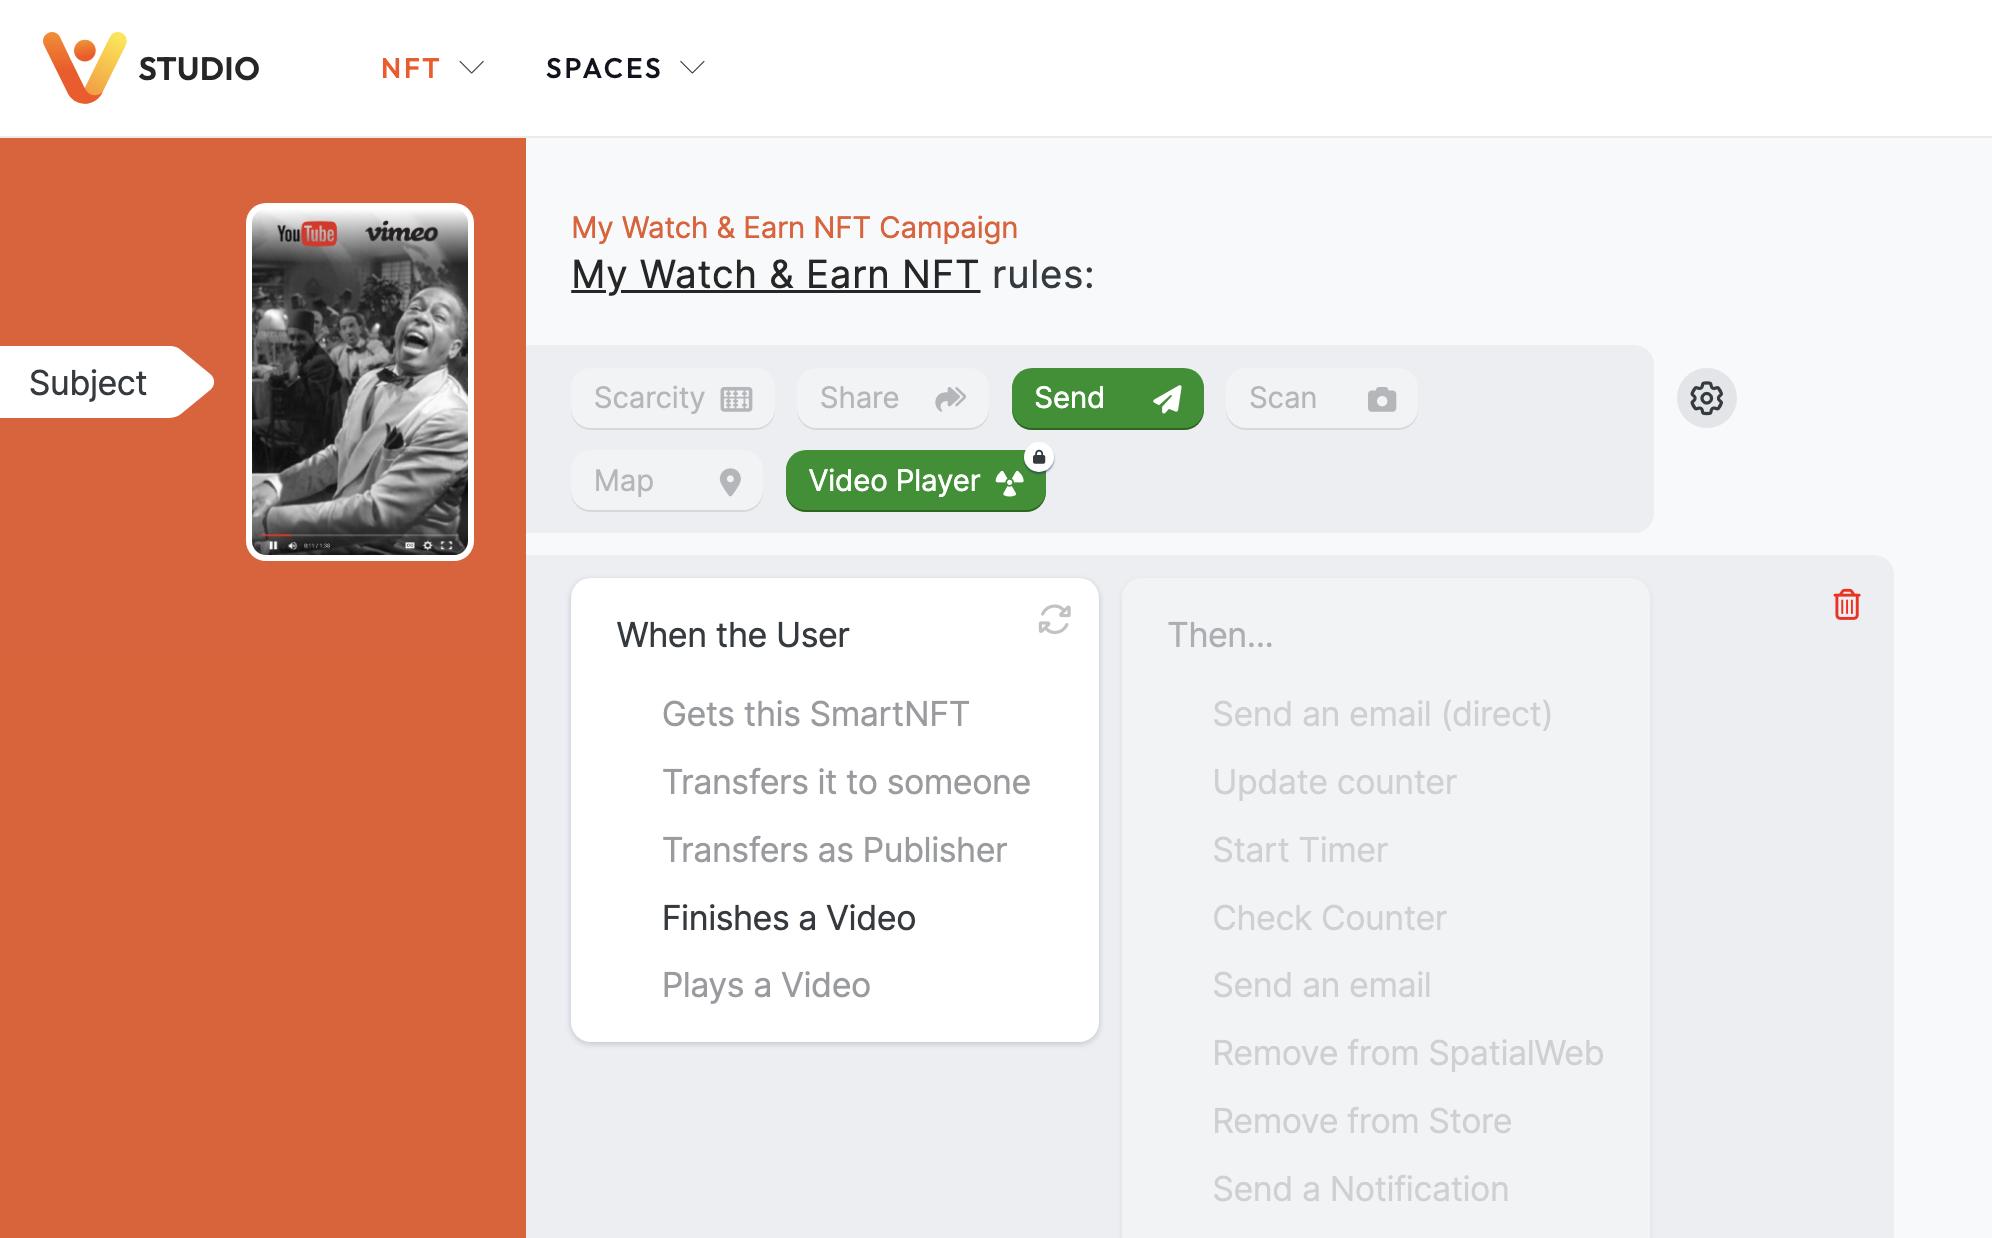Choose the Start Timer action
This screenshot has width=1992, height=1238.
coord(1300,850)
